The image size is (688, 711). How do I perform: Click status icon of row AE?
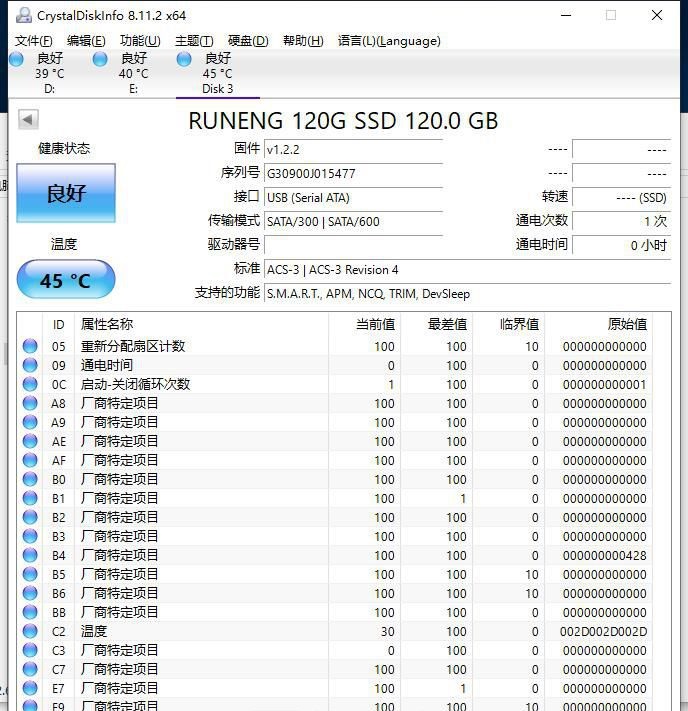pyautogui.click(x=30, y=441)
